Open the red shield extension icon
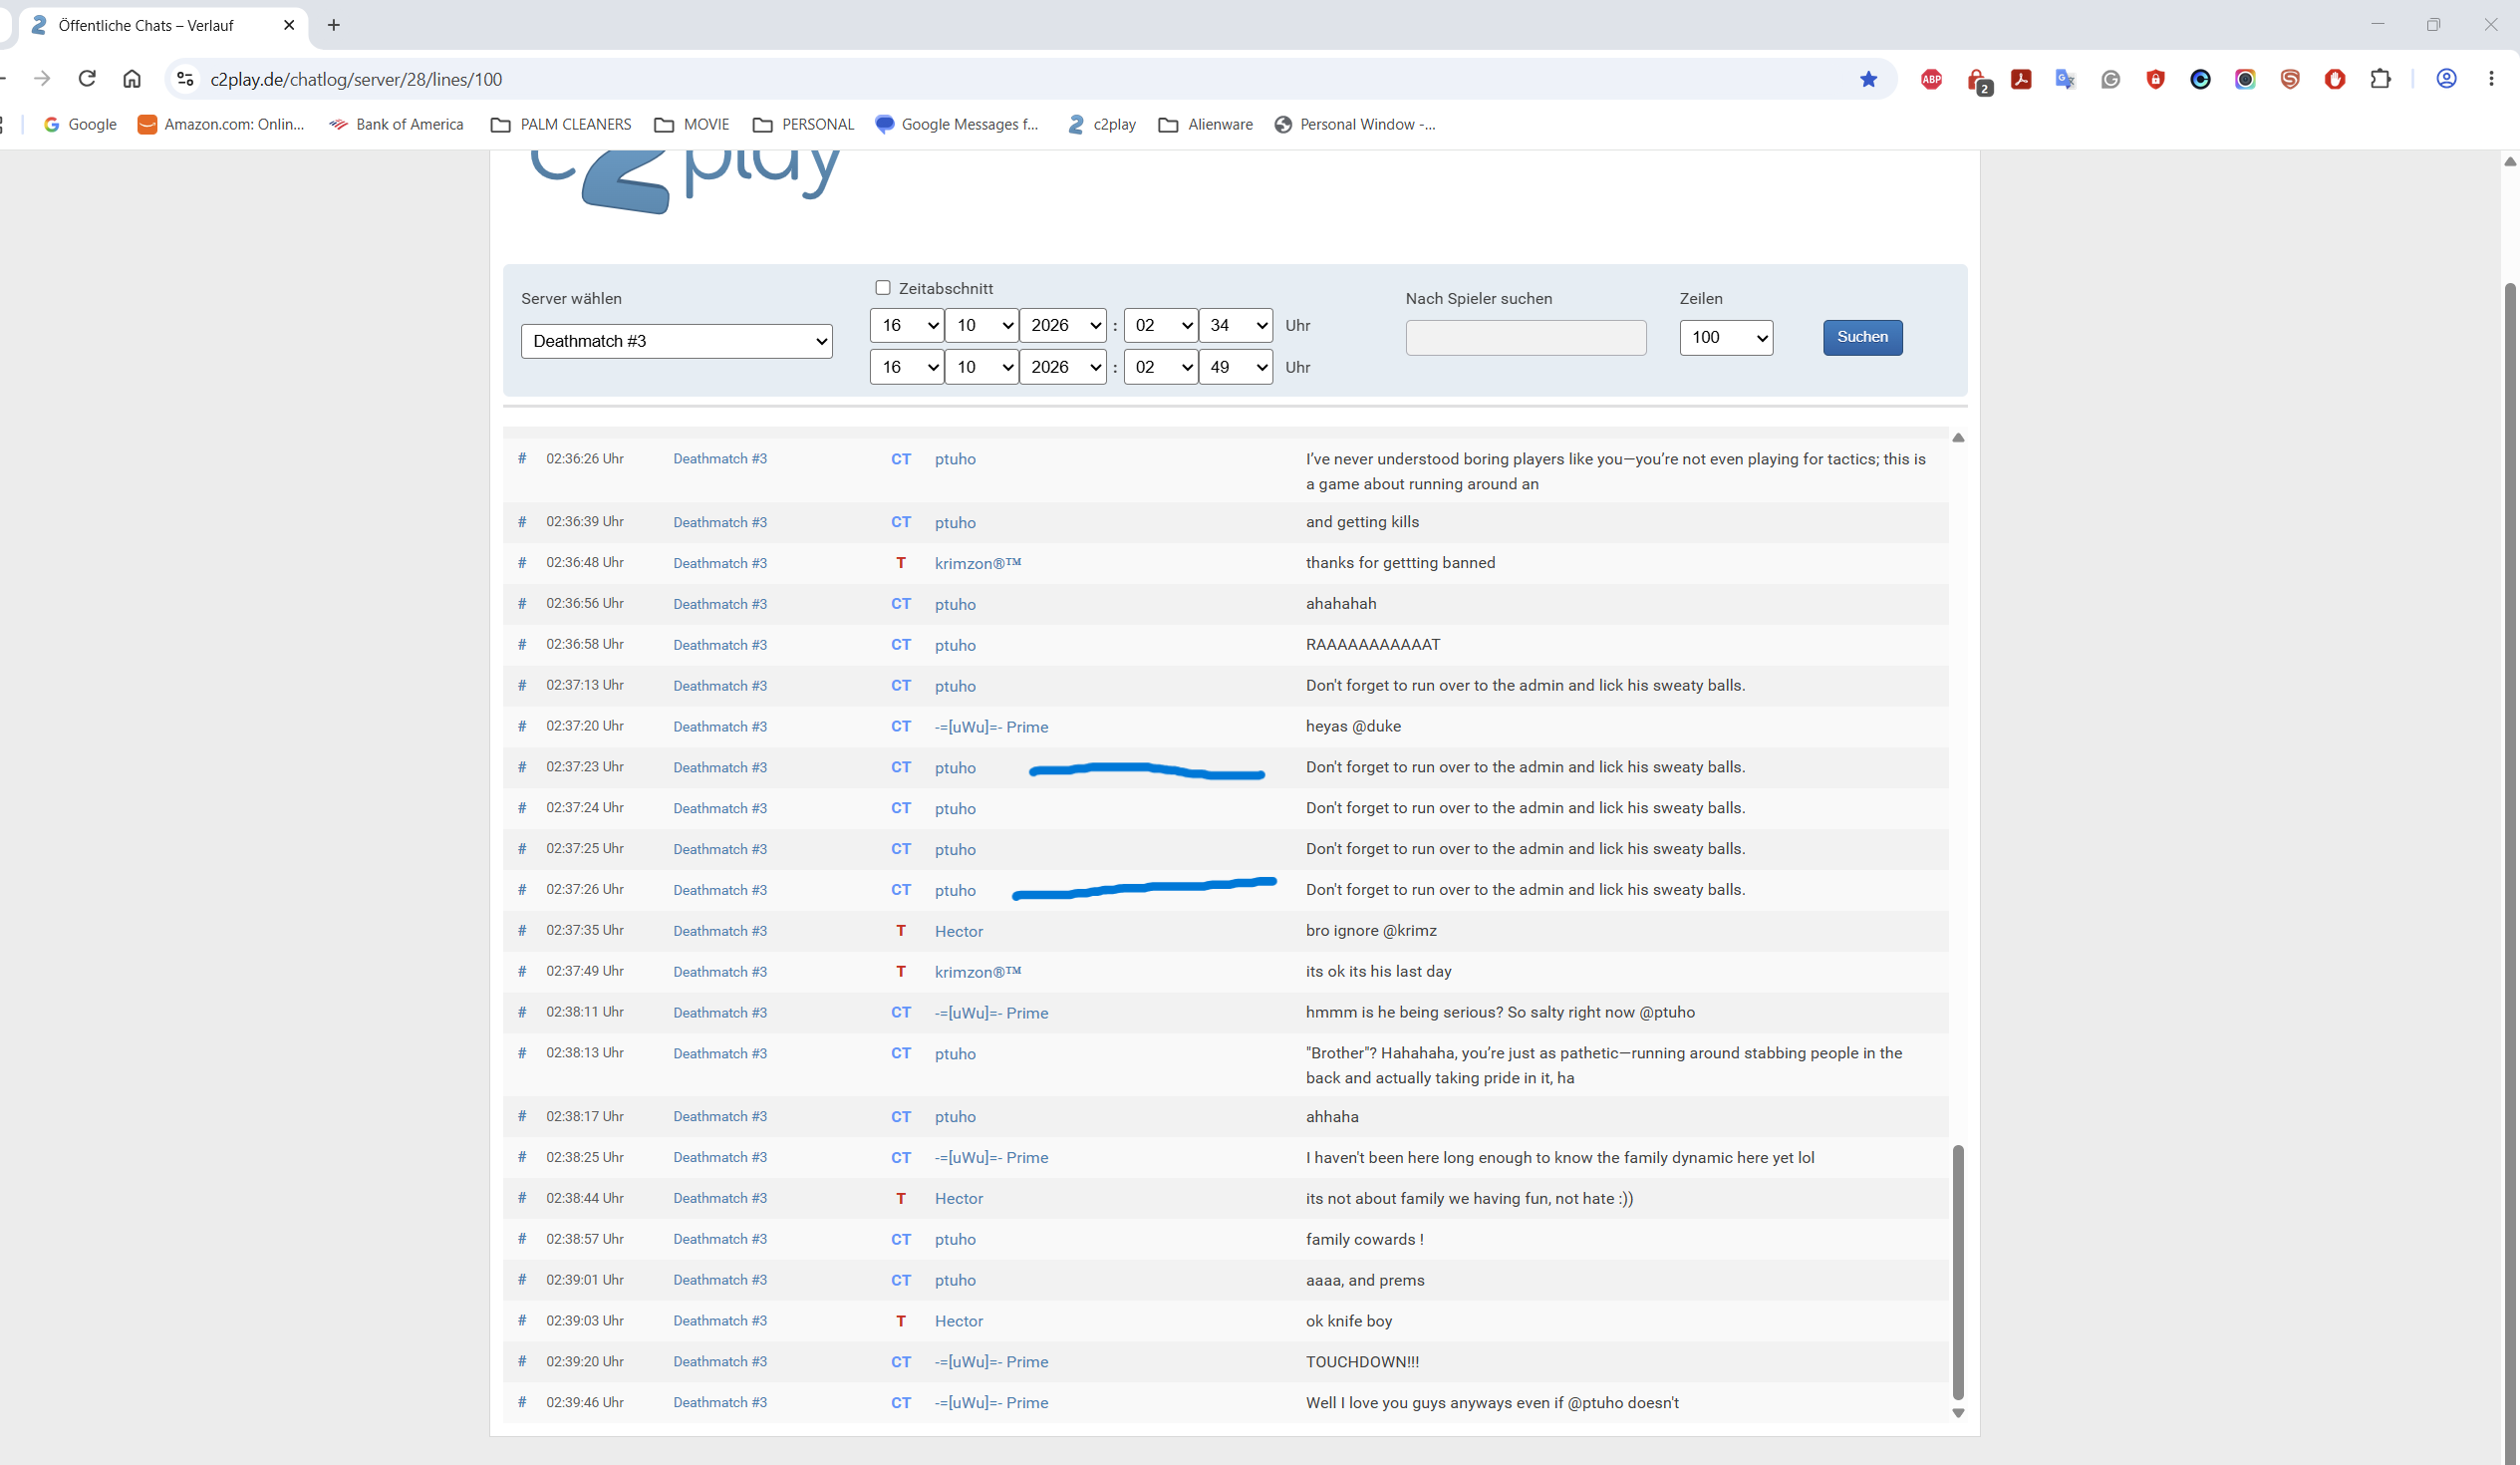Image resolution: width=2520 pixels, height=1465 pixels. click(x=2155, y=79)
